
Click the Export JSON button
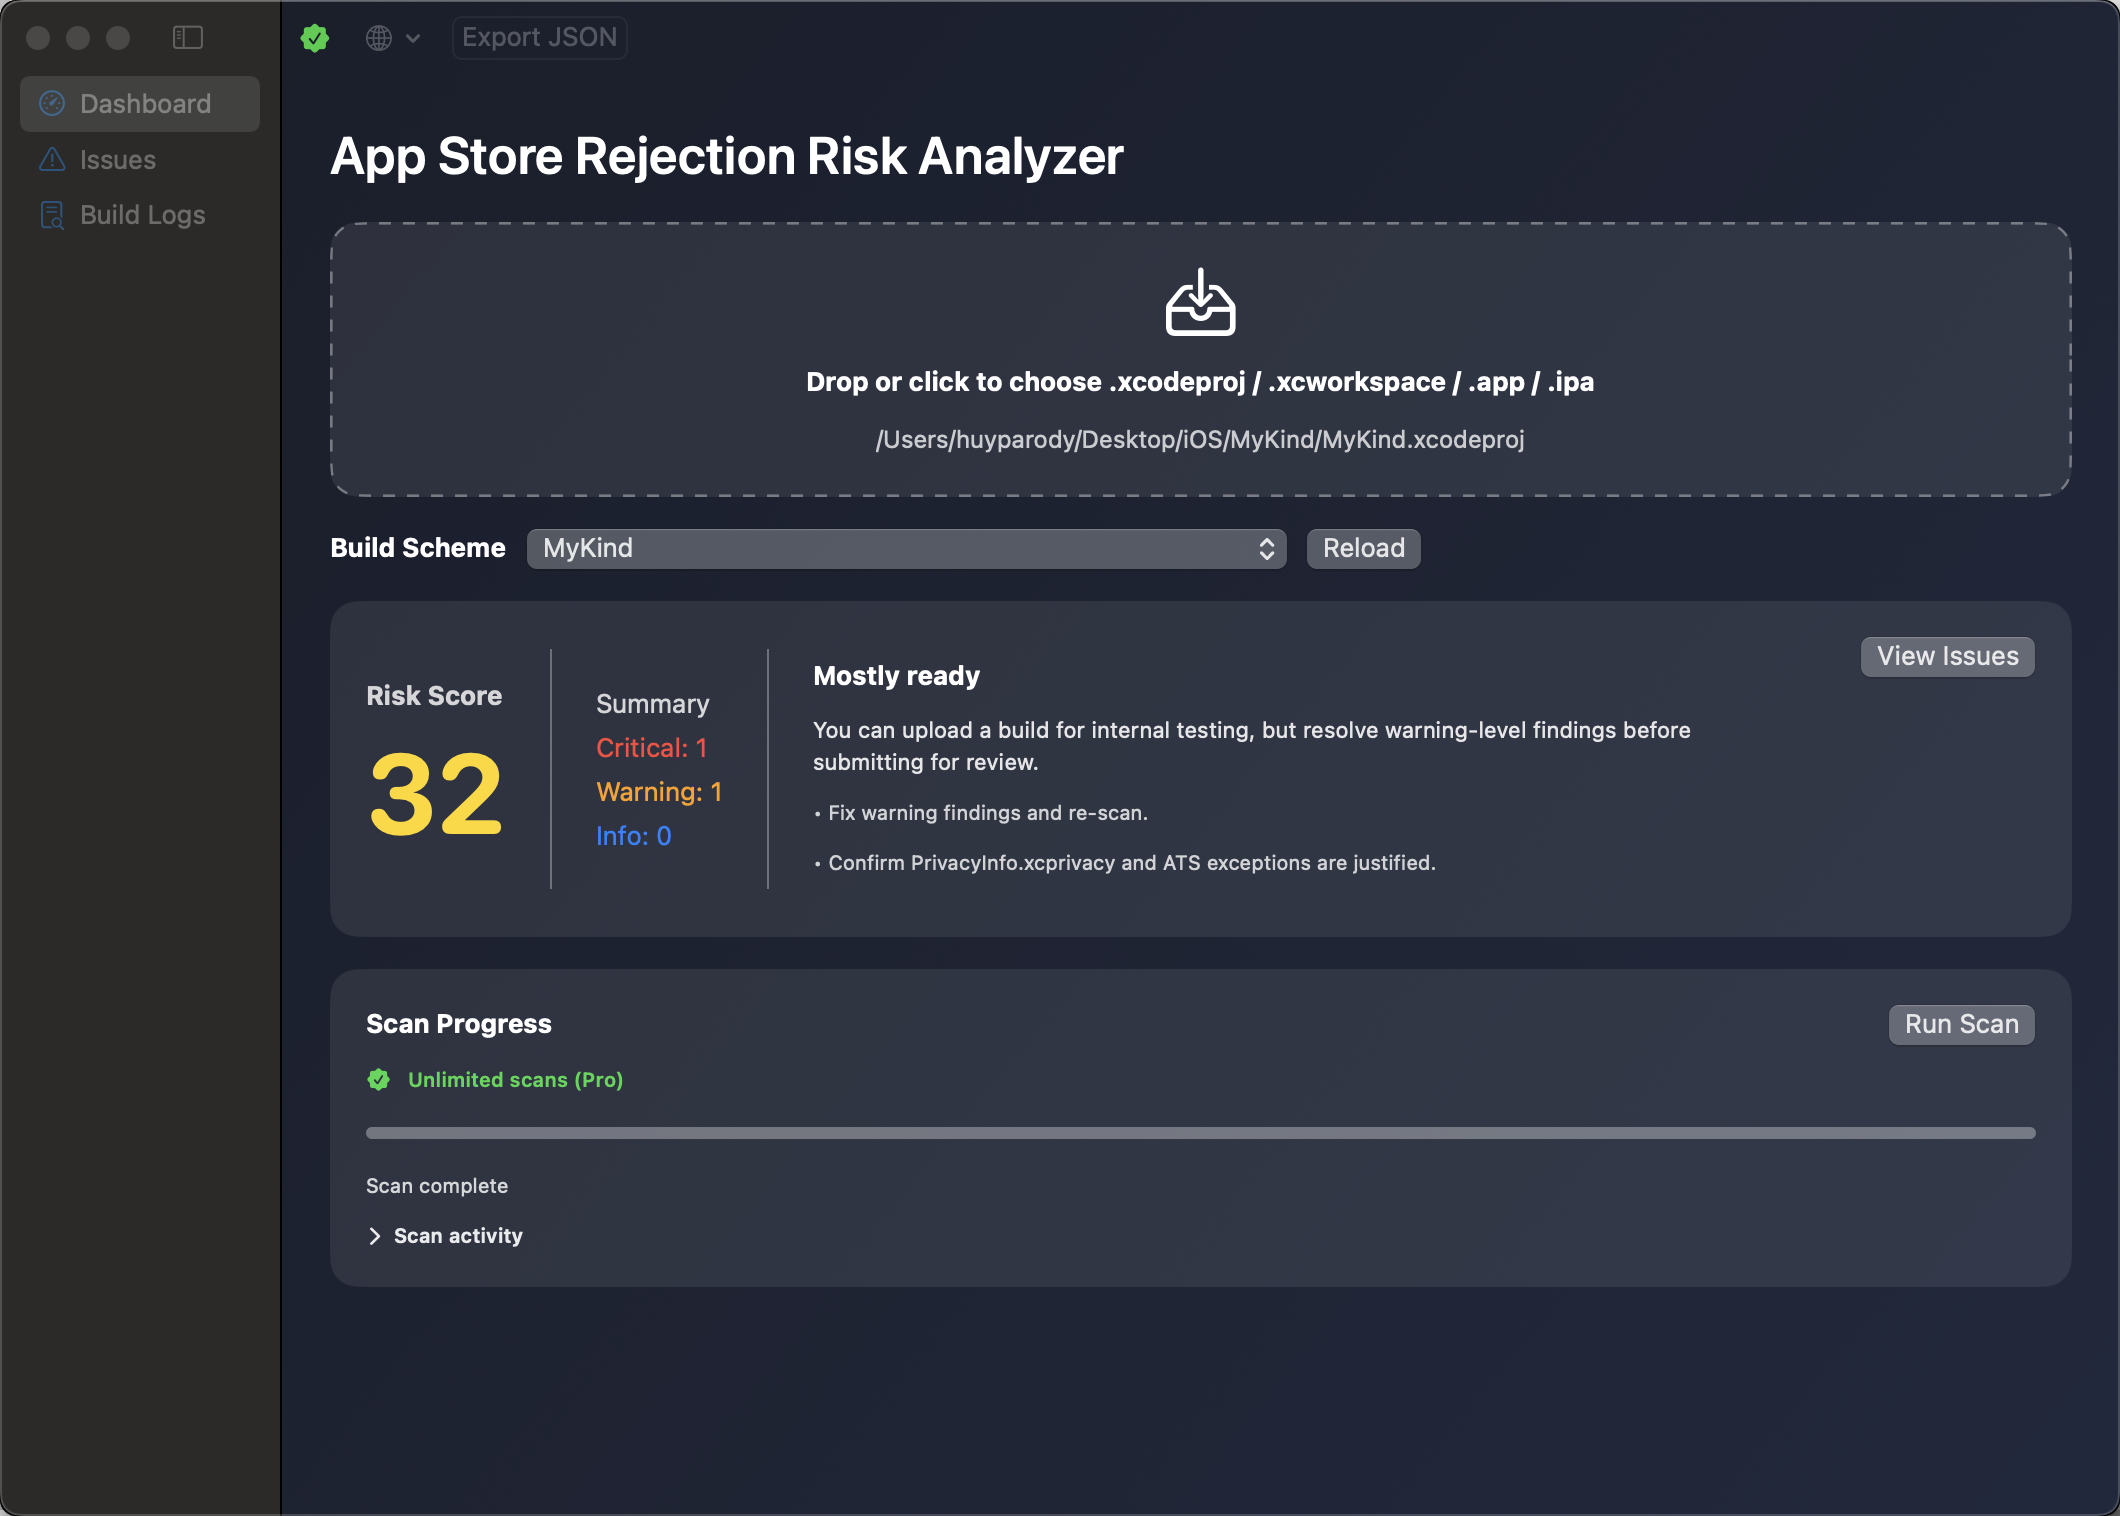click(x=539, y=37)
